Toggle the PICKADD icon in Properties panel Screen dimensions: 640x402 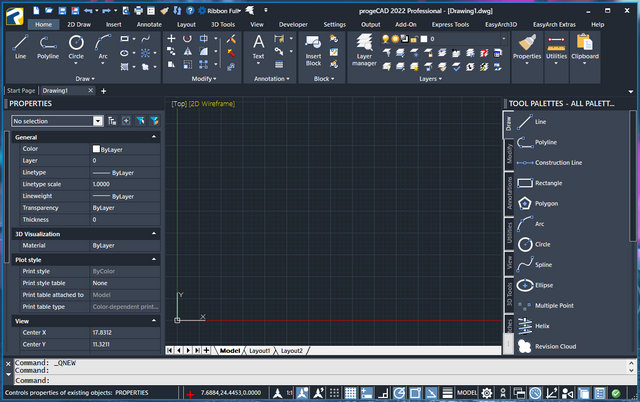[x=112, y=120]
